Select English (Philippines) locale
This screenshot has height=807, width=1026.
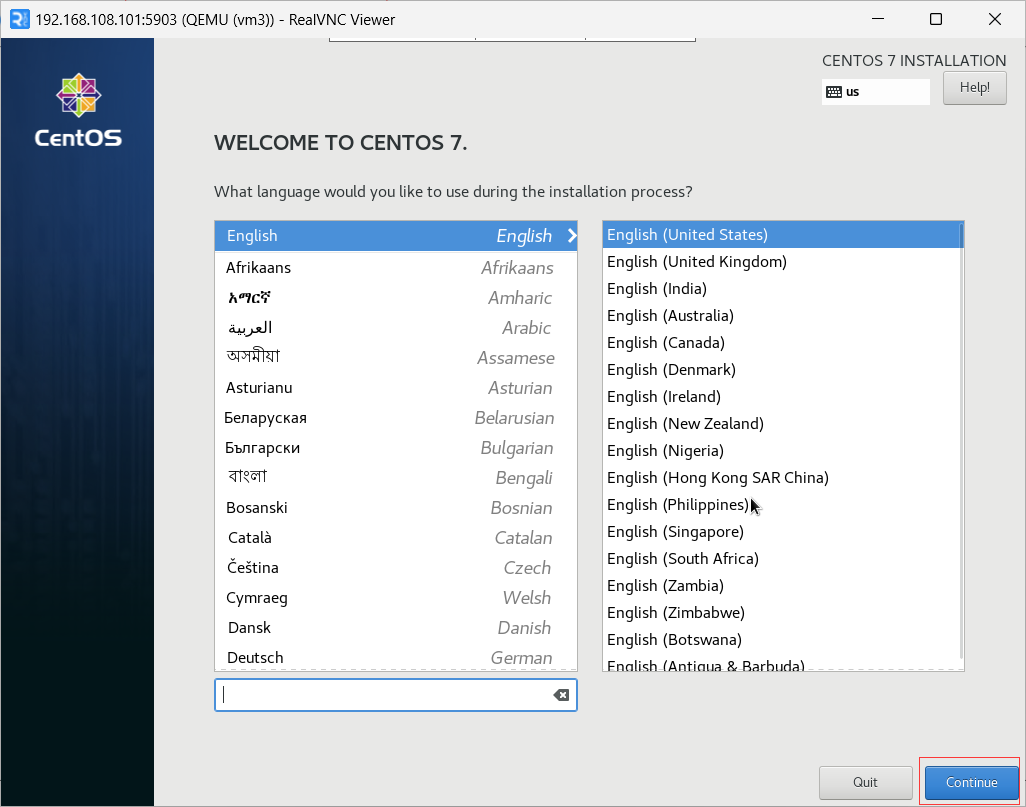coord(781,505)
